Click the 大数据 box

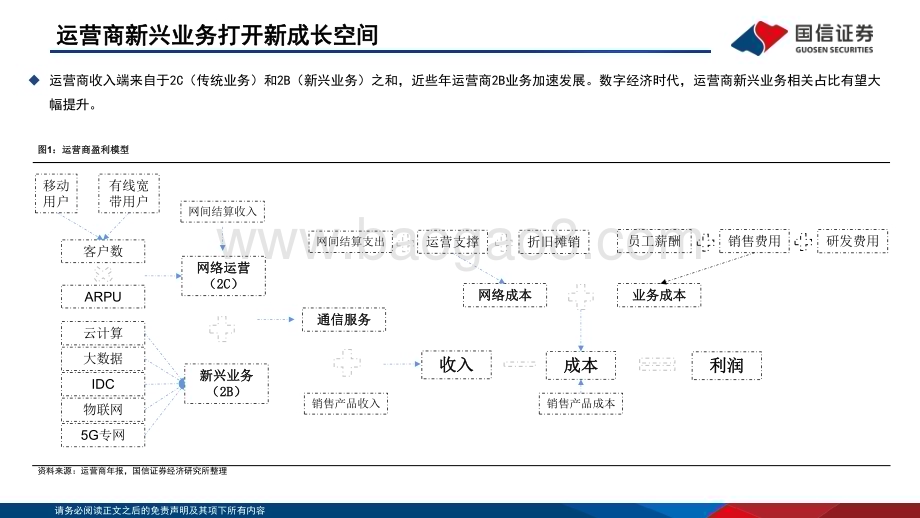pos(103,358)
